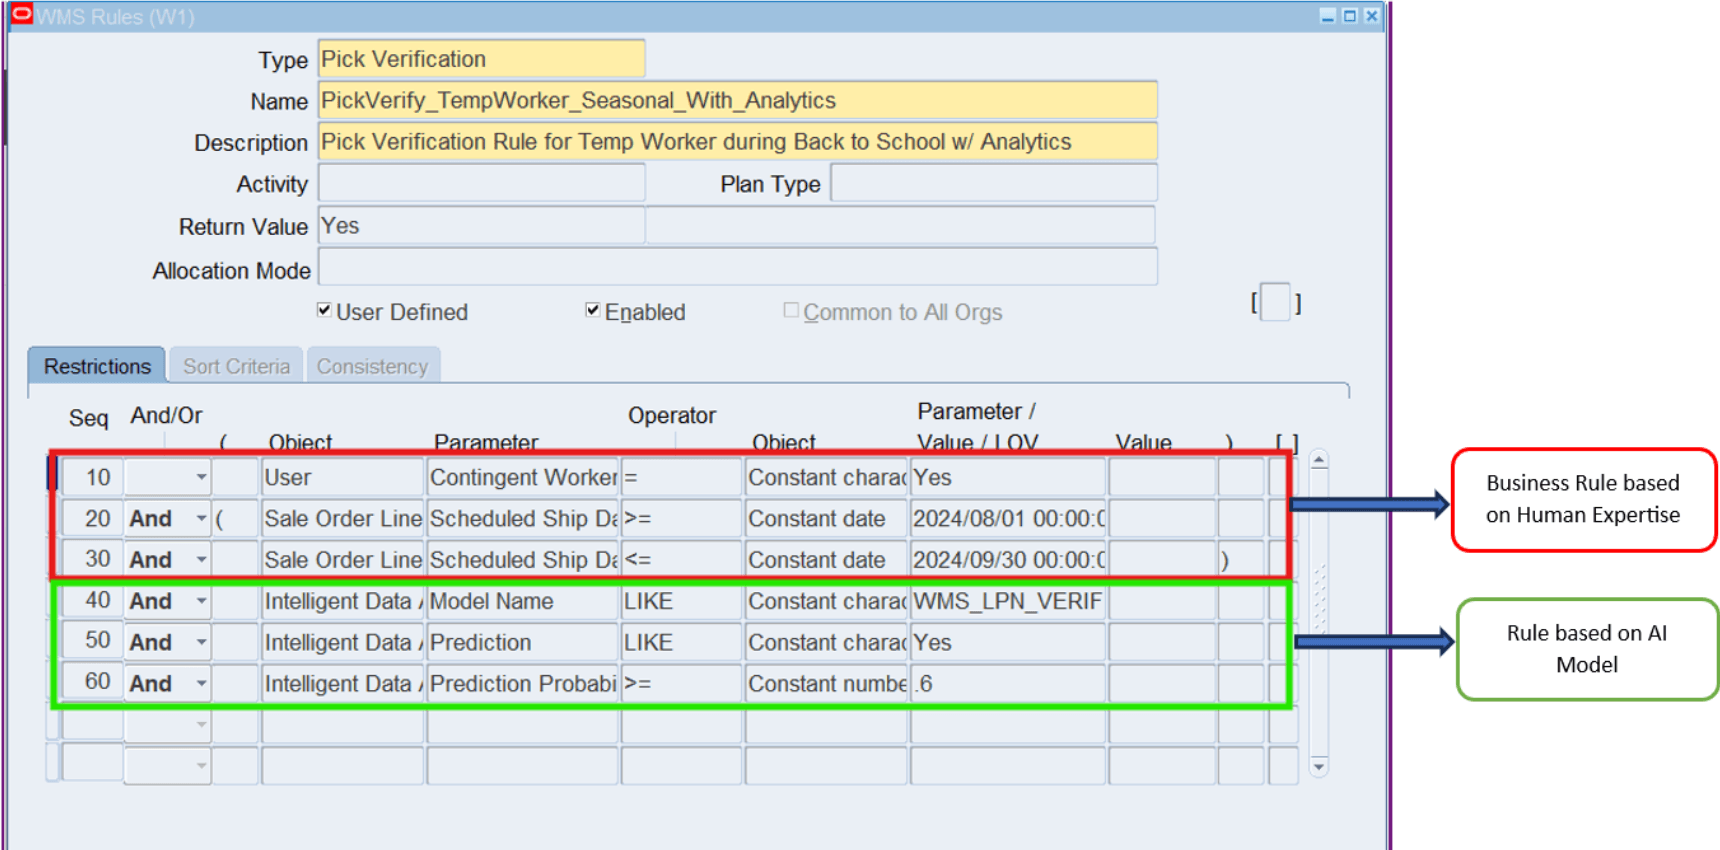Viewport: 1720px width, 850px height.
Task: Click the >= operator in row 20
Action: coord(681,518)
